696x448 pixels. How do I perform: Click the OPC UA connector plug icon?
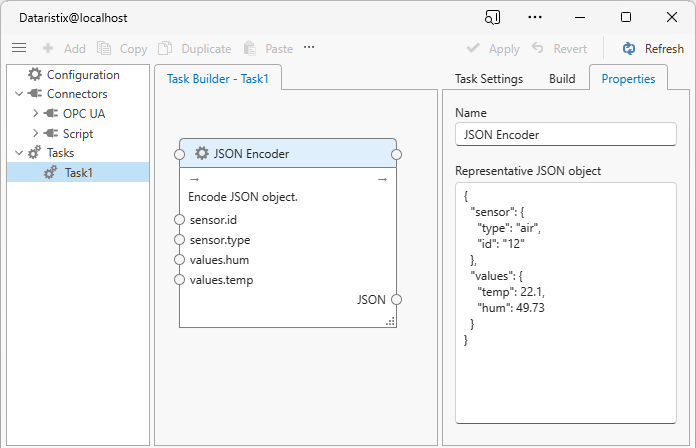coord(50,114)
